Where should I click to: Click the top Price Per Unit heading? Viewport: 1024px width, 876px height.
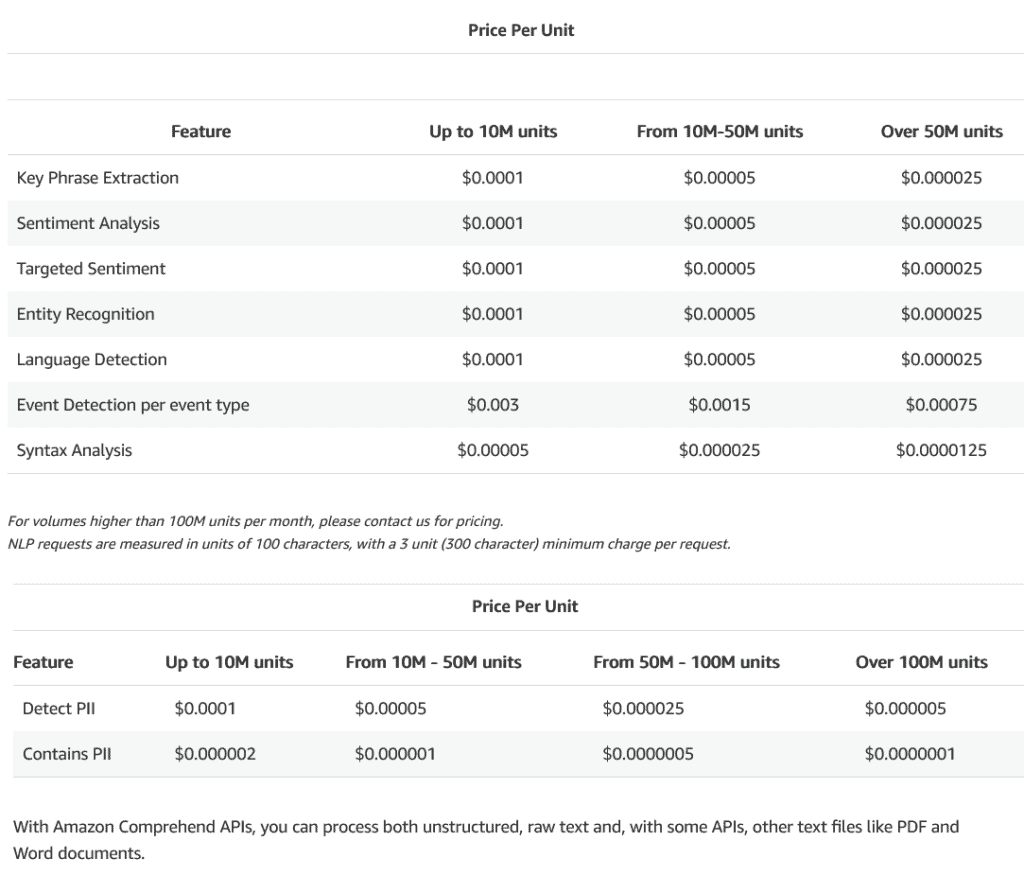[x=521, y=30]
